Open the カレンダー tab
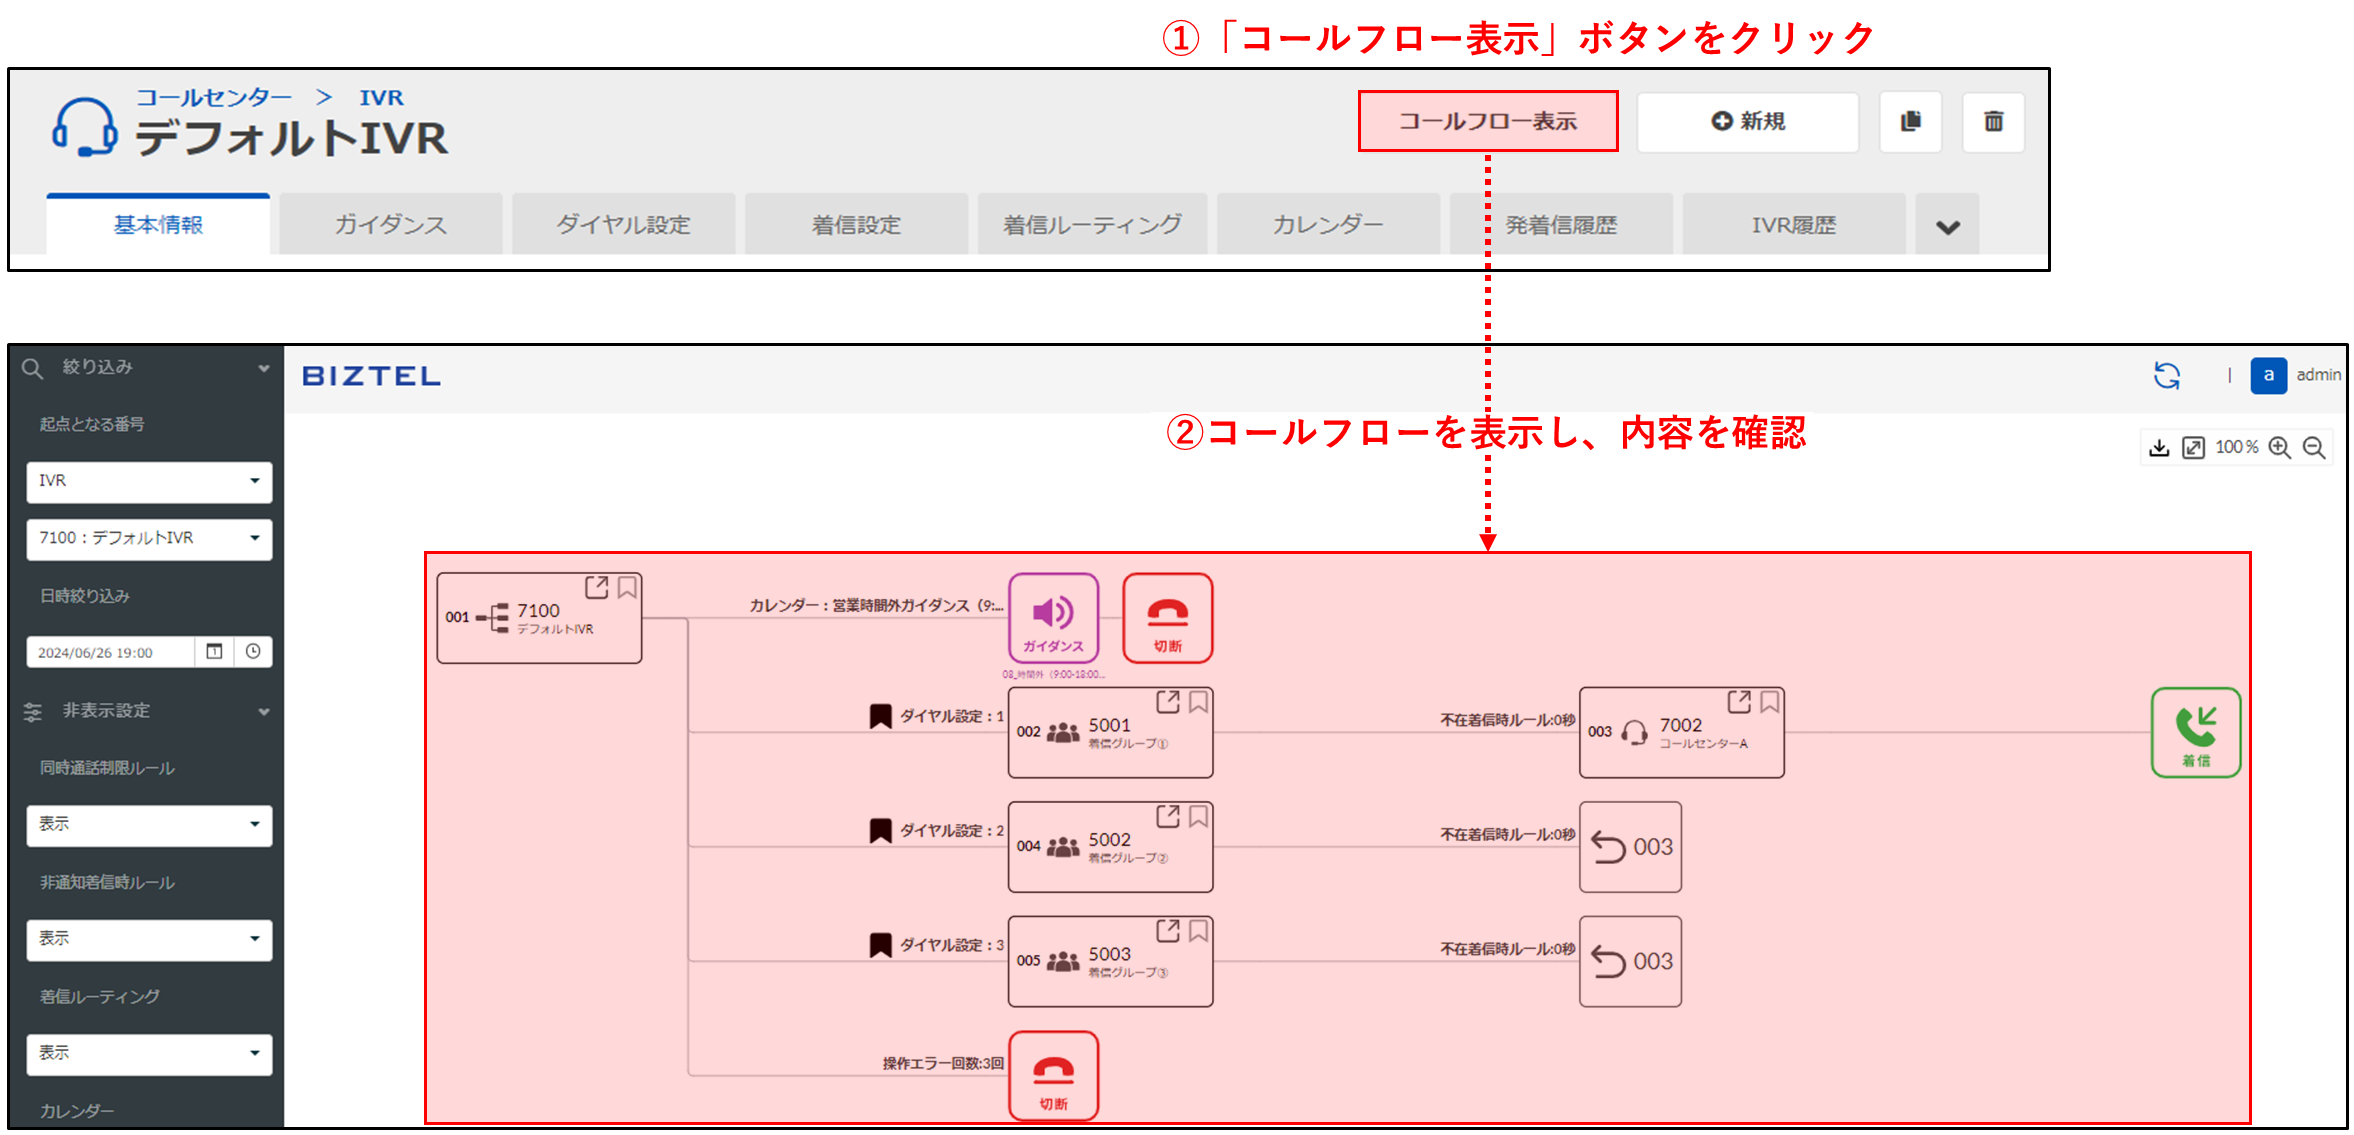This screenshot has width=2354, height=1135. 1328,225
